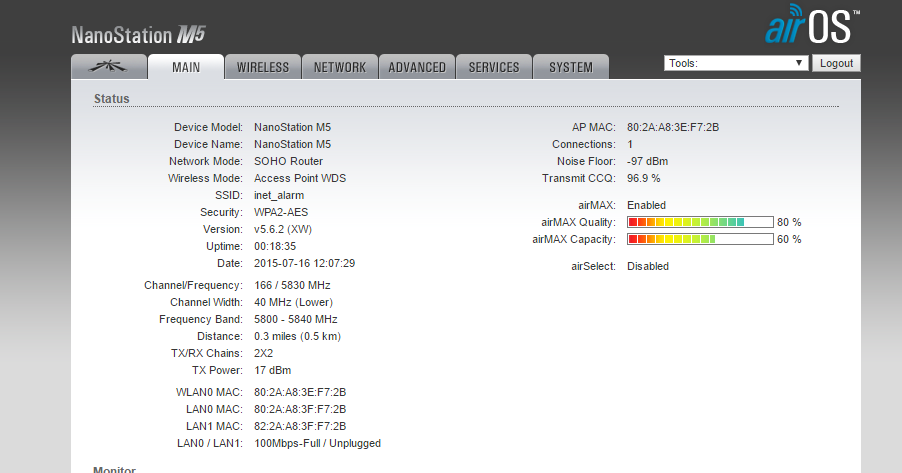Open the NETWORK tab

(340, 67)
